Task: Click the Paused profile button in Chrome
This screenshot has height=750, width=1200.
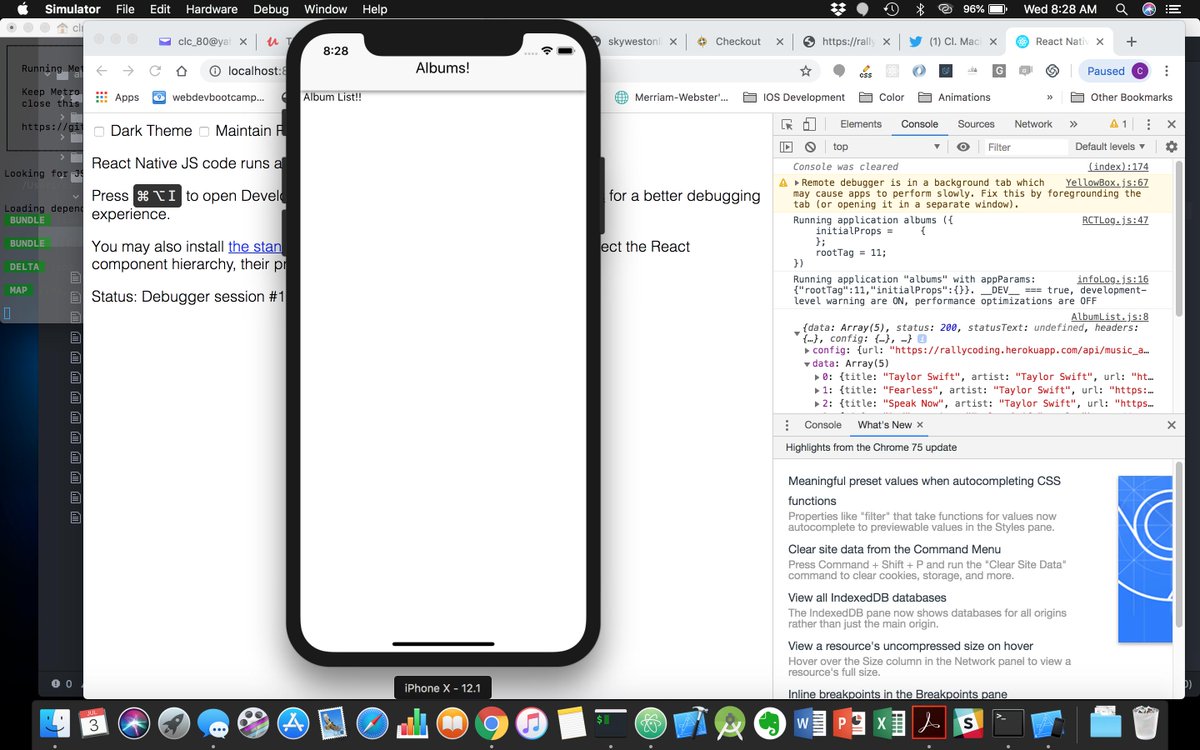Action: (x=1117, y=71)
